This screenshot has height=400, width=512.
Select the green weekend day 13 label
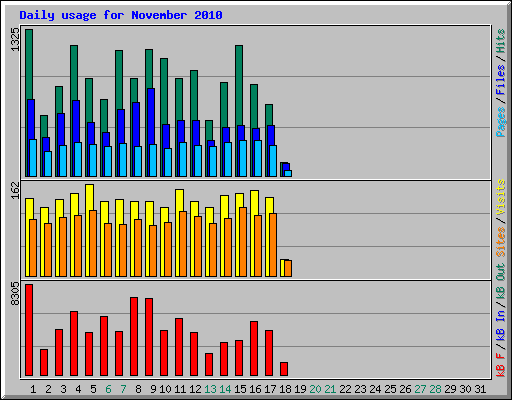210,389
